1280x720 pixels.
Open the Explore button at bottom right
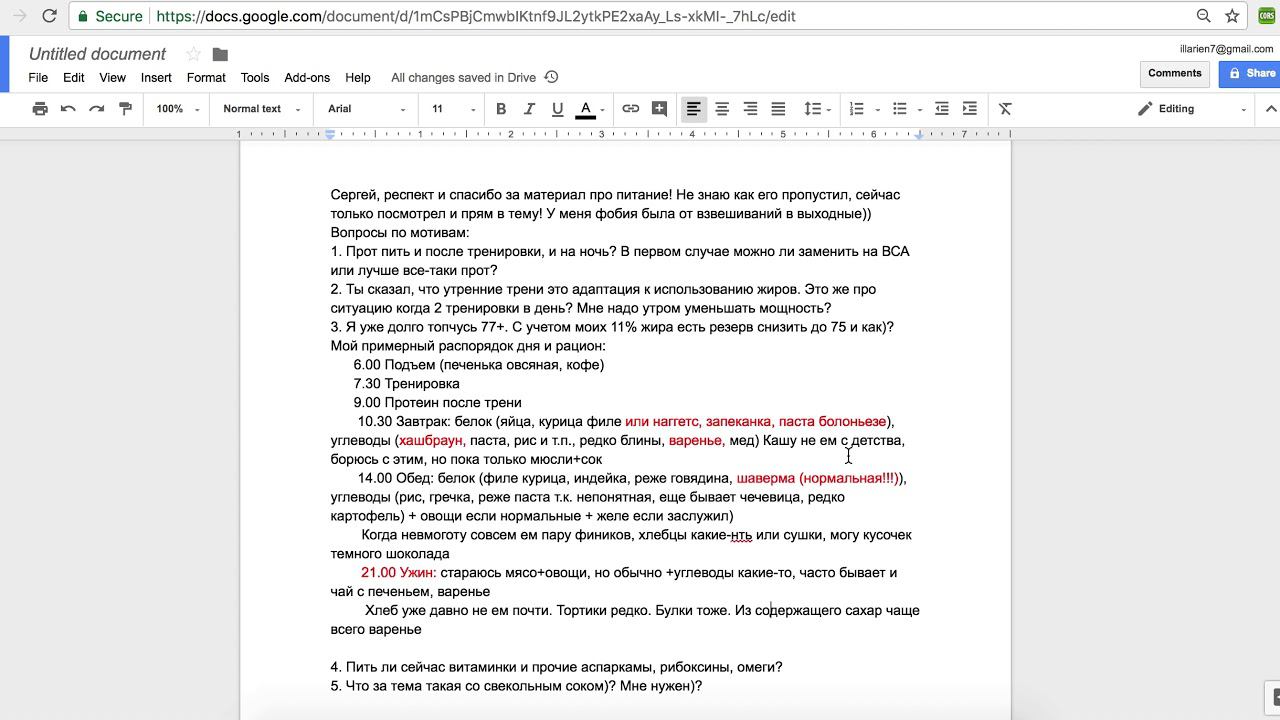[x=1273, y=698]
